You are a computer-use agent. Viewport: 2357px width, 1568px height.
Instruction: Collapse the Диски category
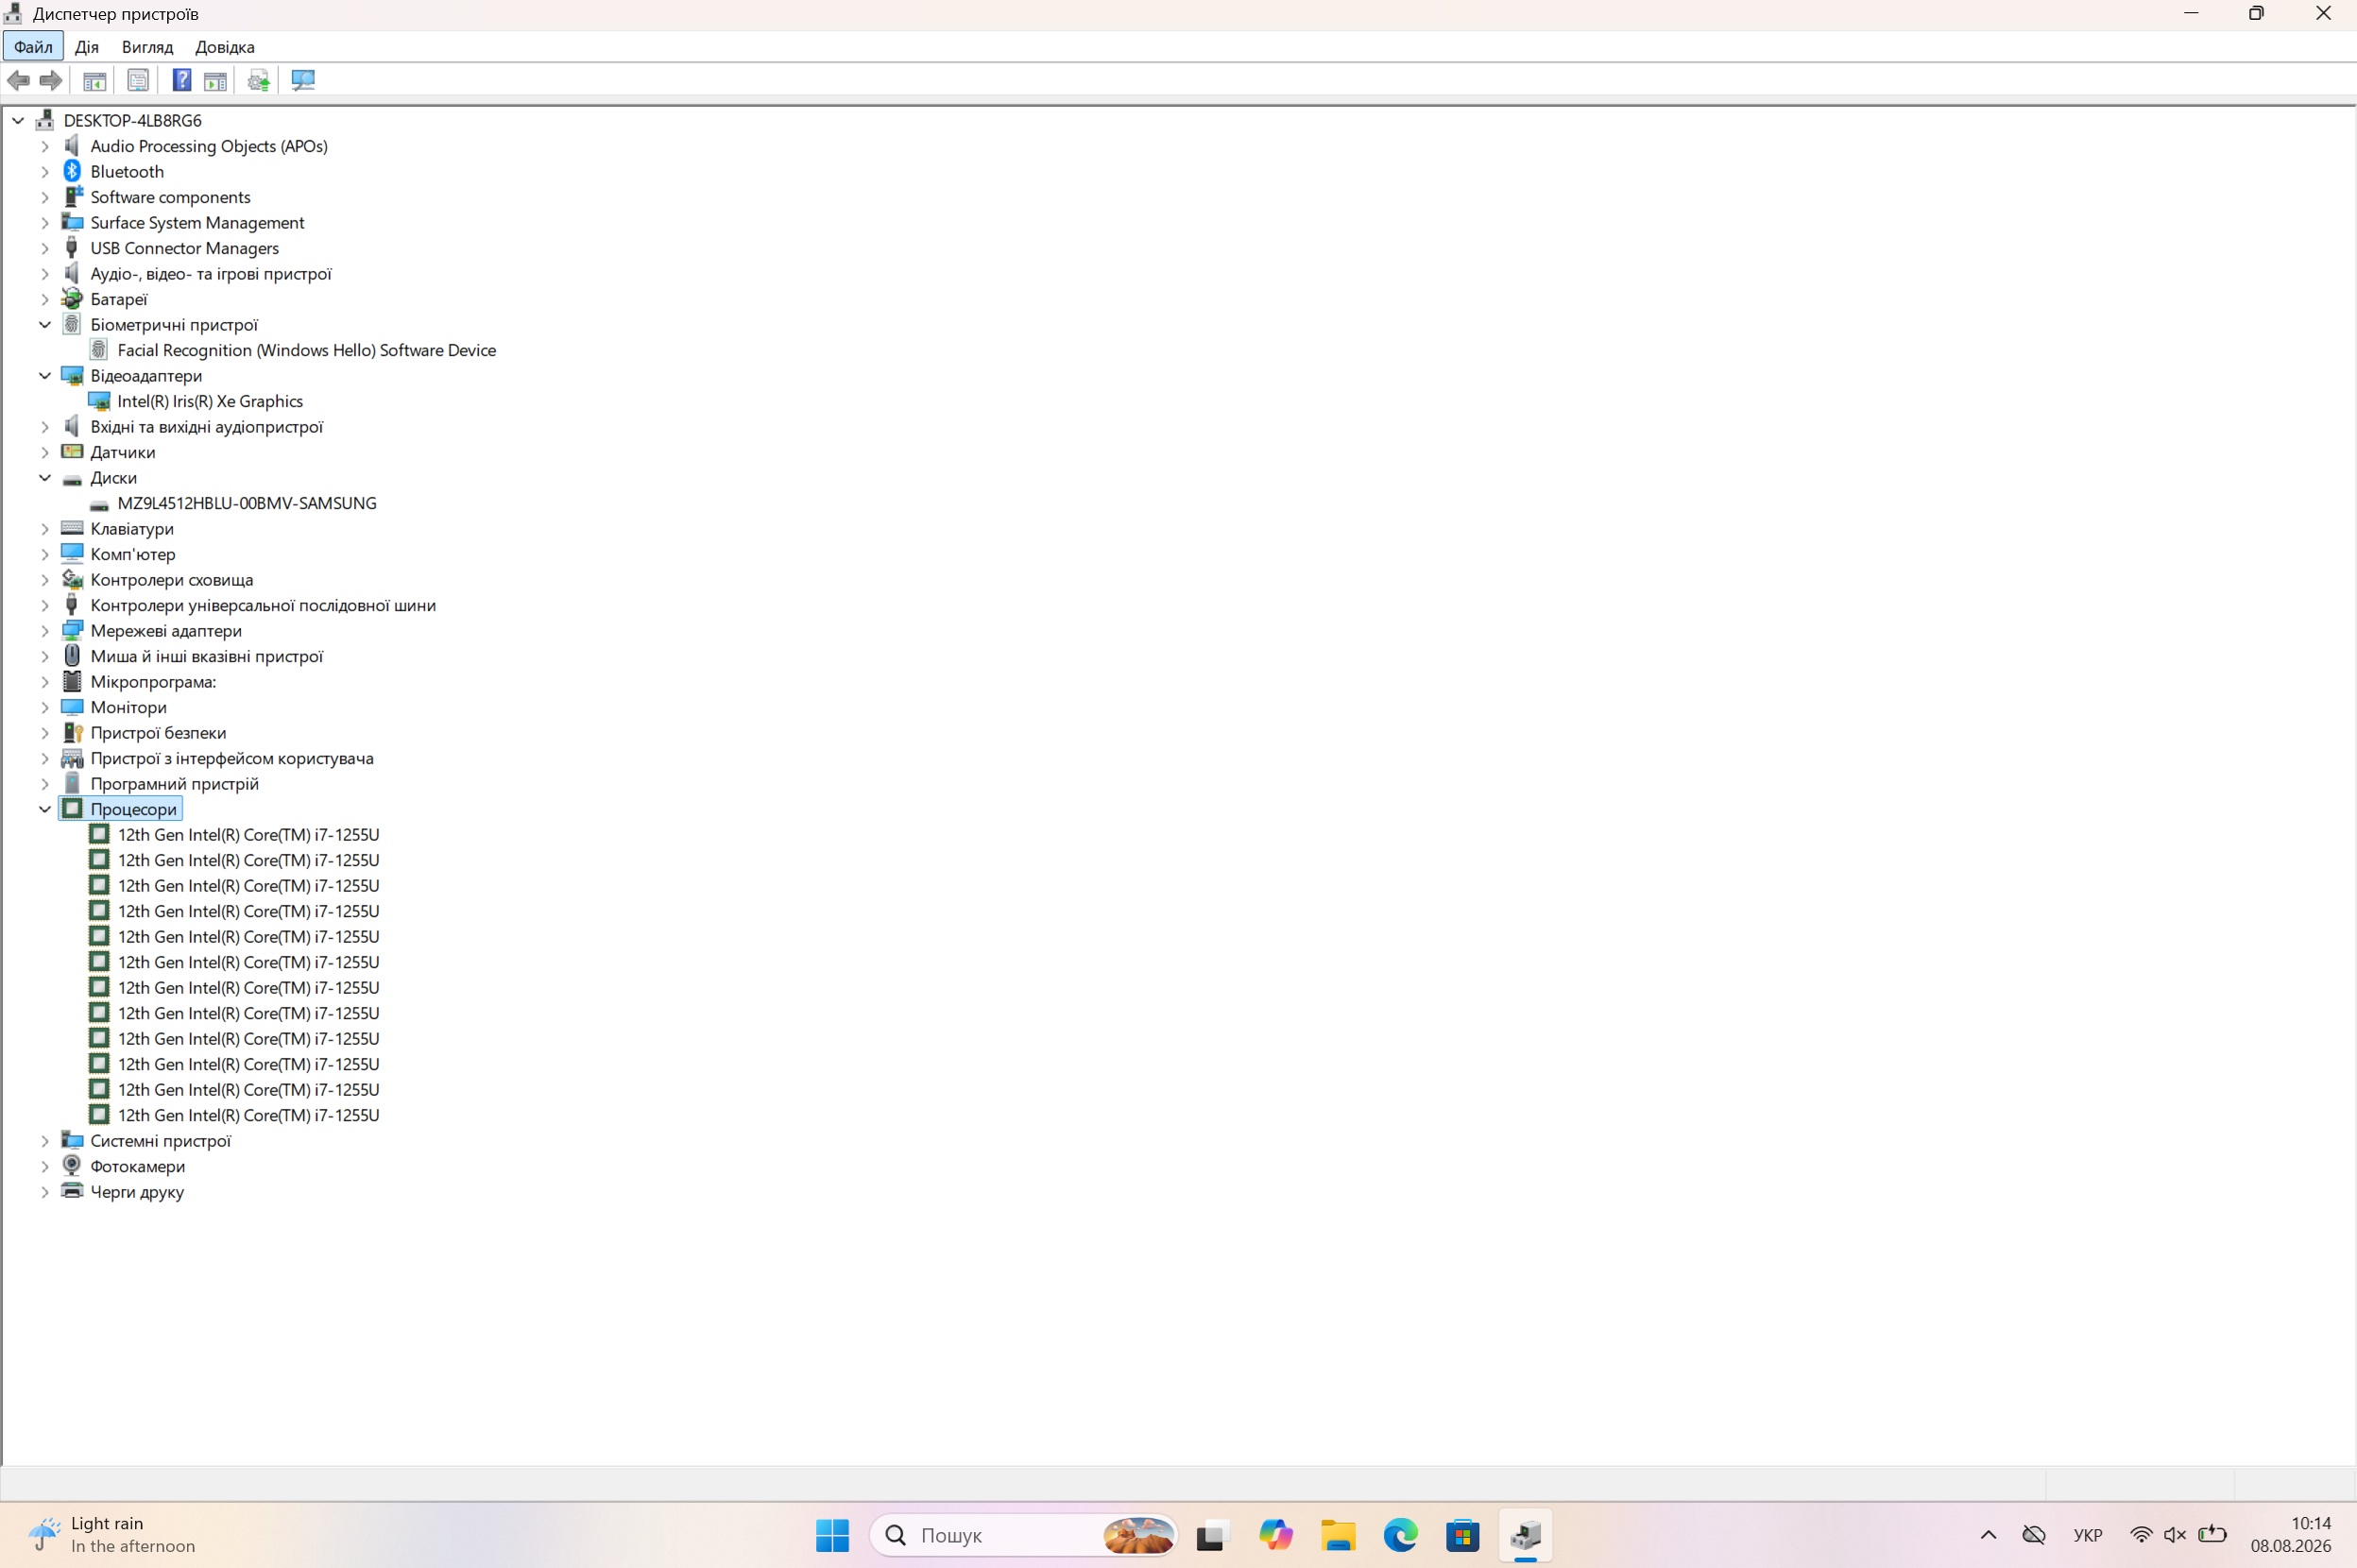[x=44, y=478]
